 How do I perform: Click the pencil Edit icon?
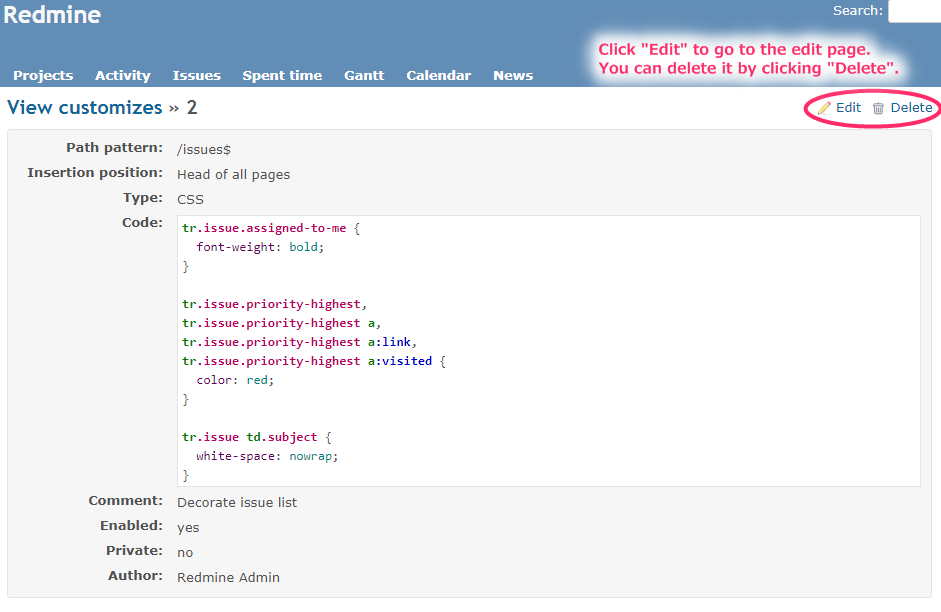tap(825, 108)
